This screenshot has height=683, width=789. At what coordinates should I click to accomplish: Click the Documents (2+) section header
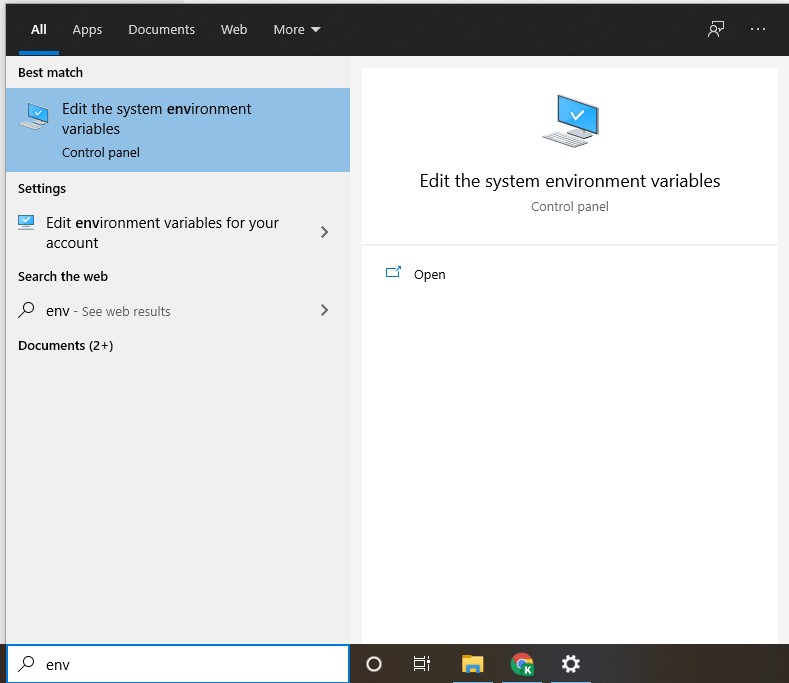(66, 345)
